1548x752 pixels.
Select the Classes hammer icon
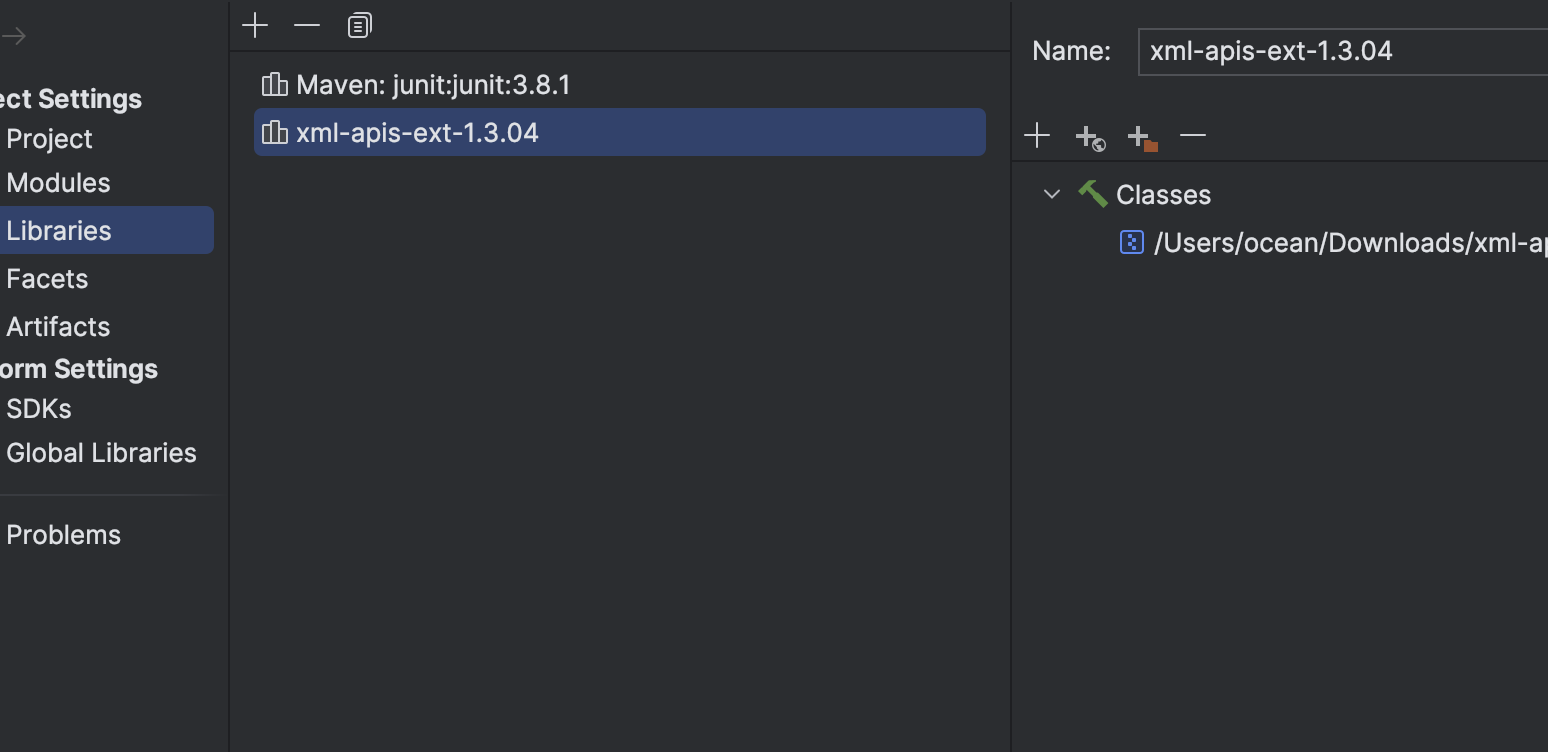click(x=1092, y=194)
